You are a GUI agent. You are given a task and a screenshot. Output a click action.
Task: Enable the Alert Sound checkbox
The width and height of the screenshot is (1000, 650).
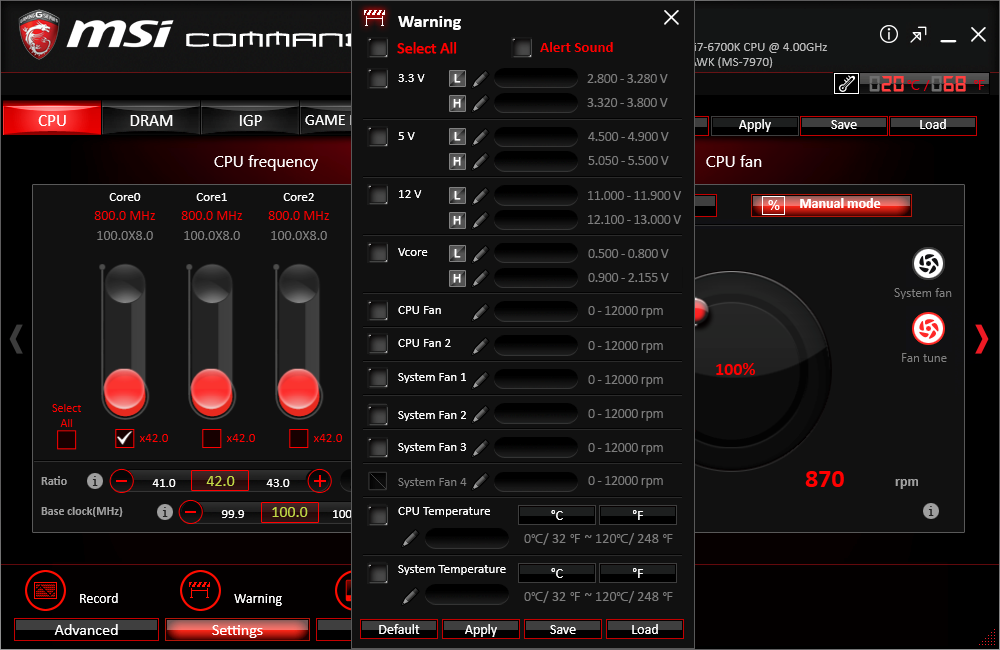tap(522, 48)
